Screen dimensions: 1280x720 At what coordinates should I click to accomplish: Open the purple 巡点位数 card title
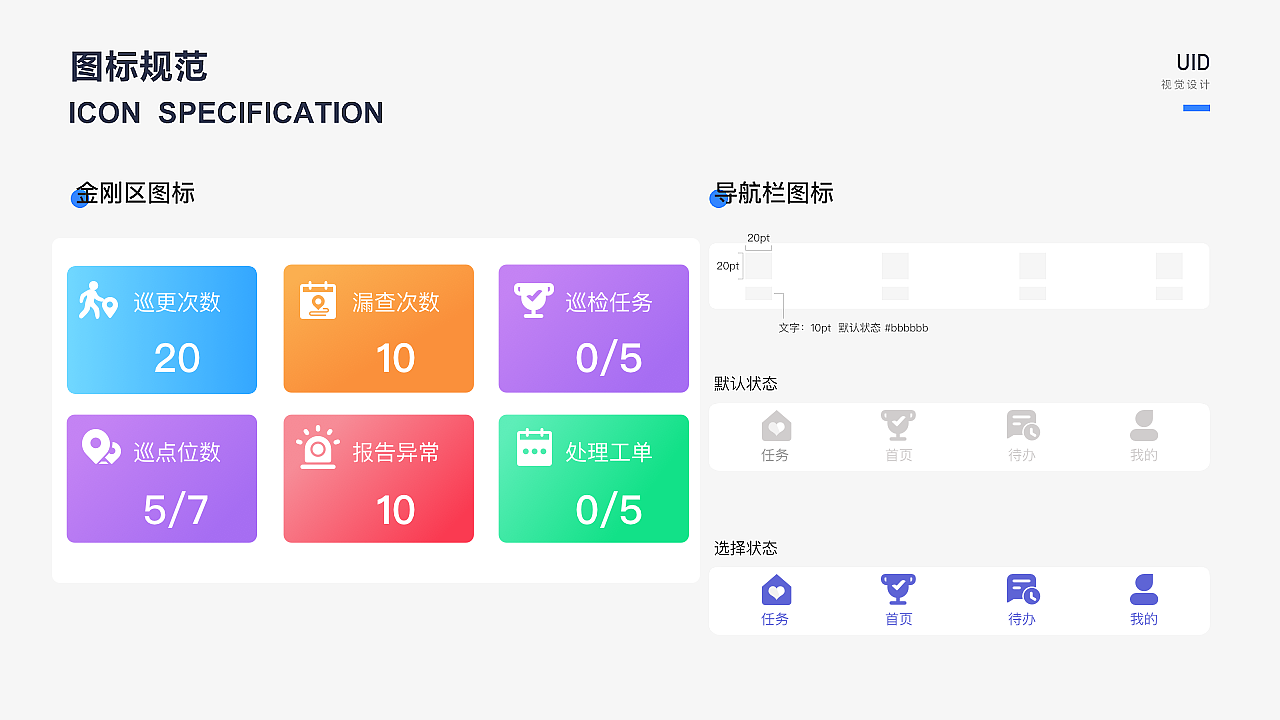pos(177,452)
